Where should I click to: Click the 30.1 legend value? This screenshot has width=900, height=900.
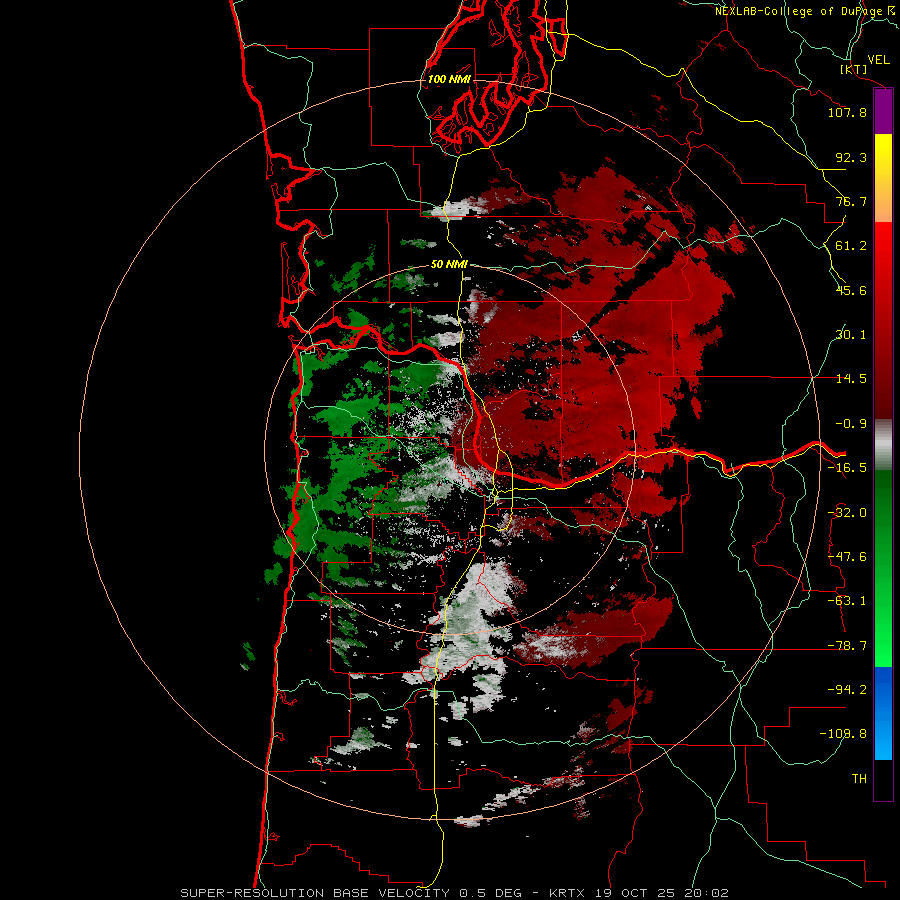tap(851, 335)
